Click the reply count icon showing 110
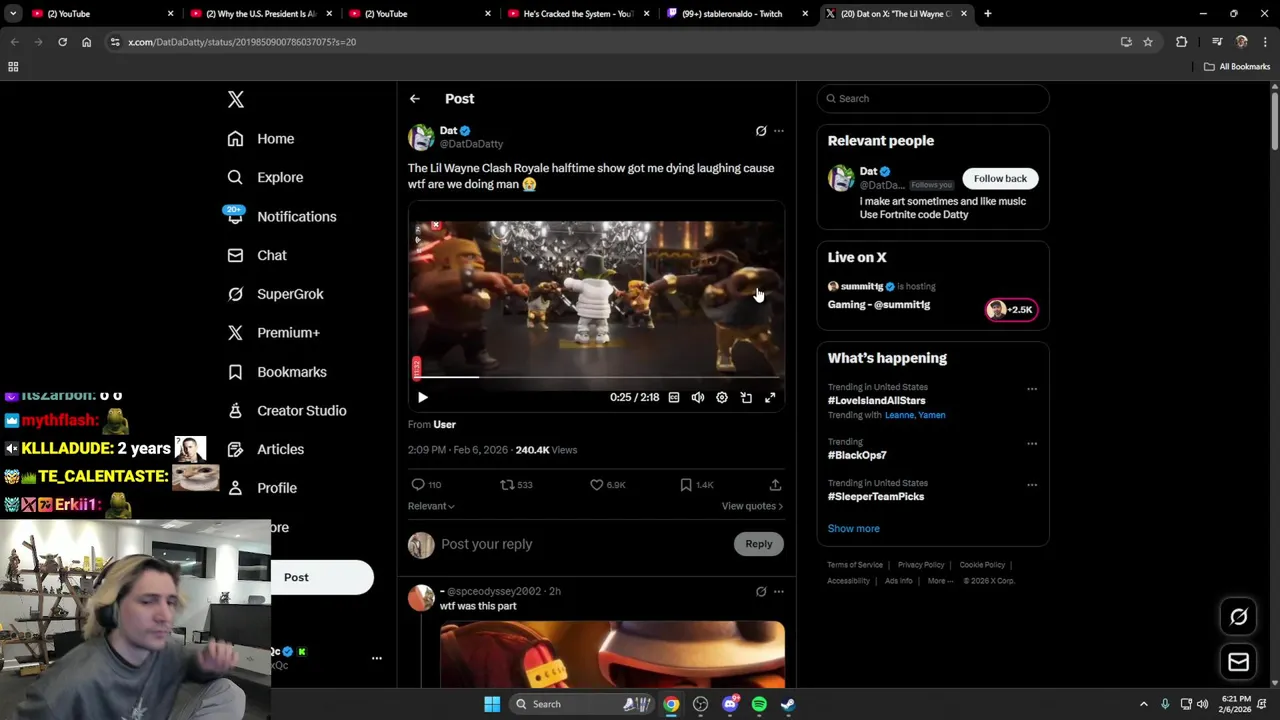Screen dimensions: 1280x720 (x=418, y=485)
